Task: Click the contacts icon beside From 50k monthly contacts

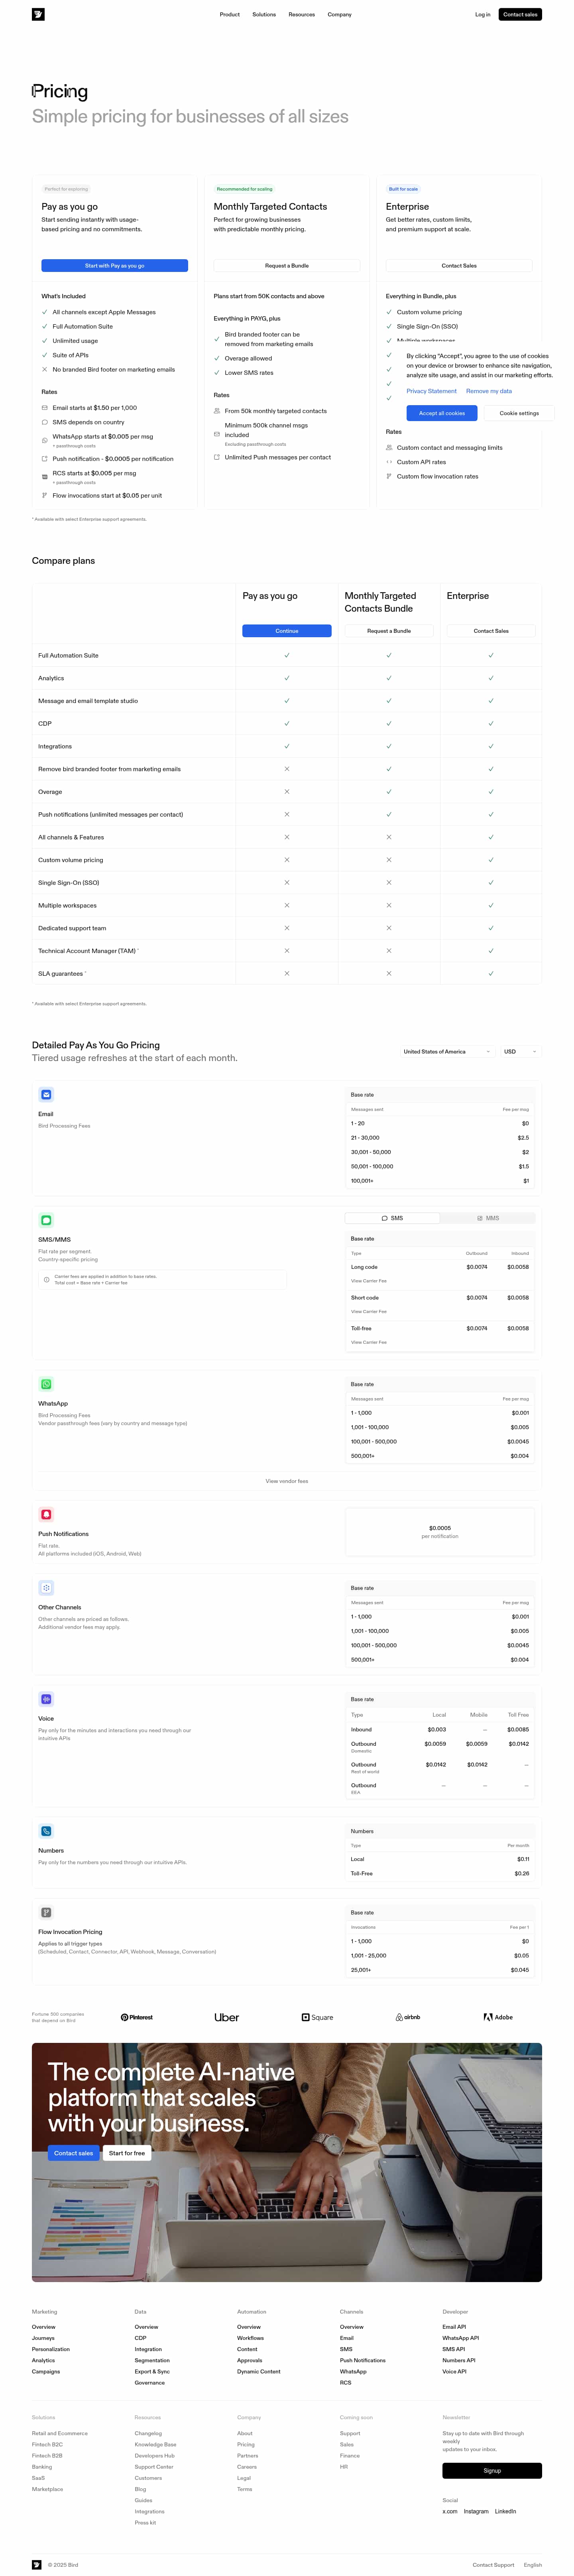Action: (x=217, y=411)
